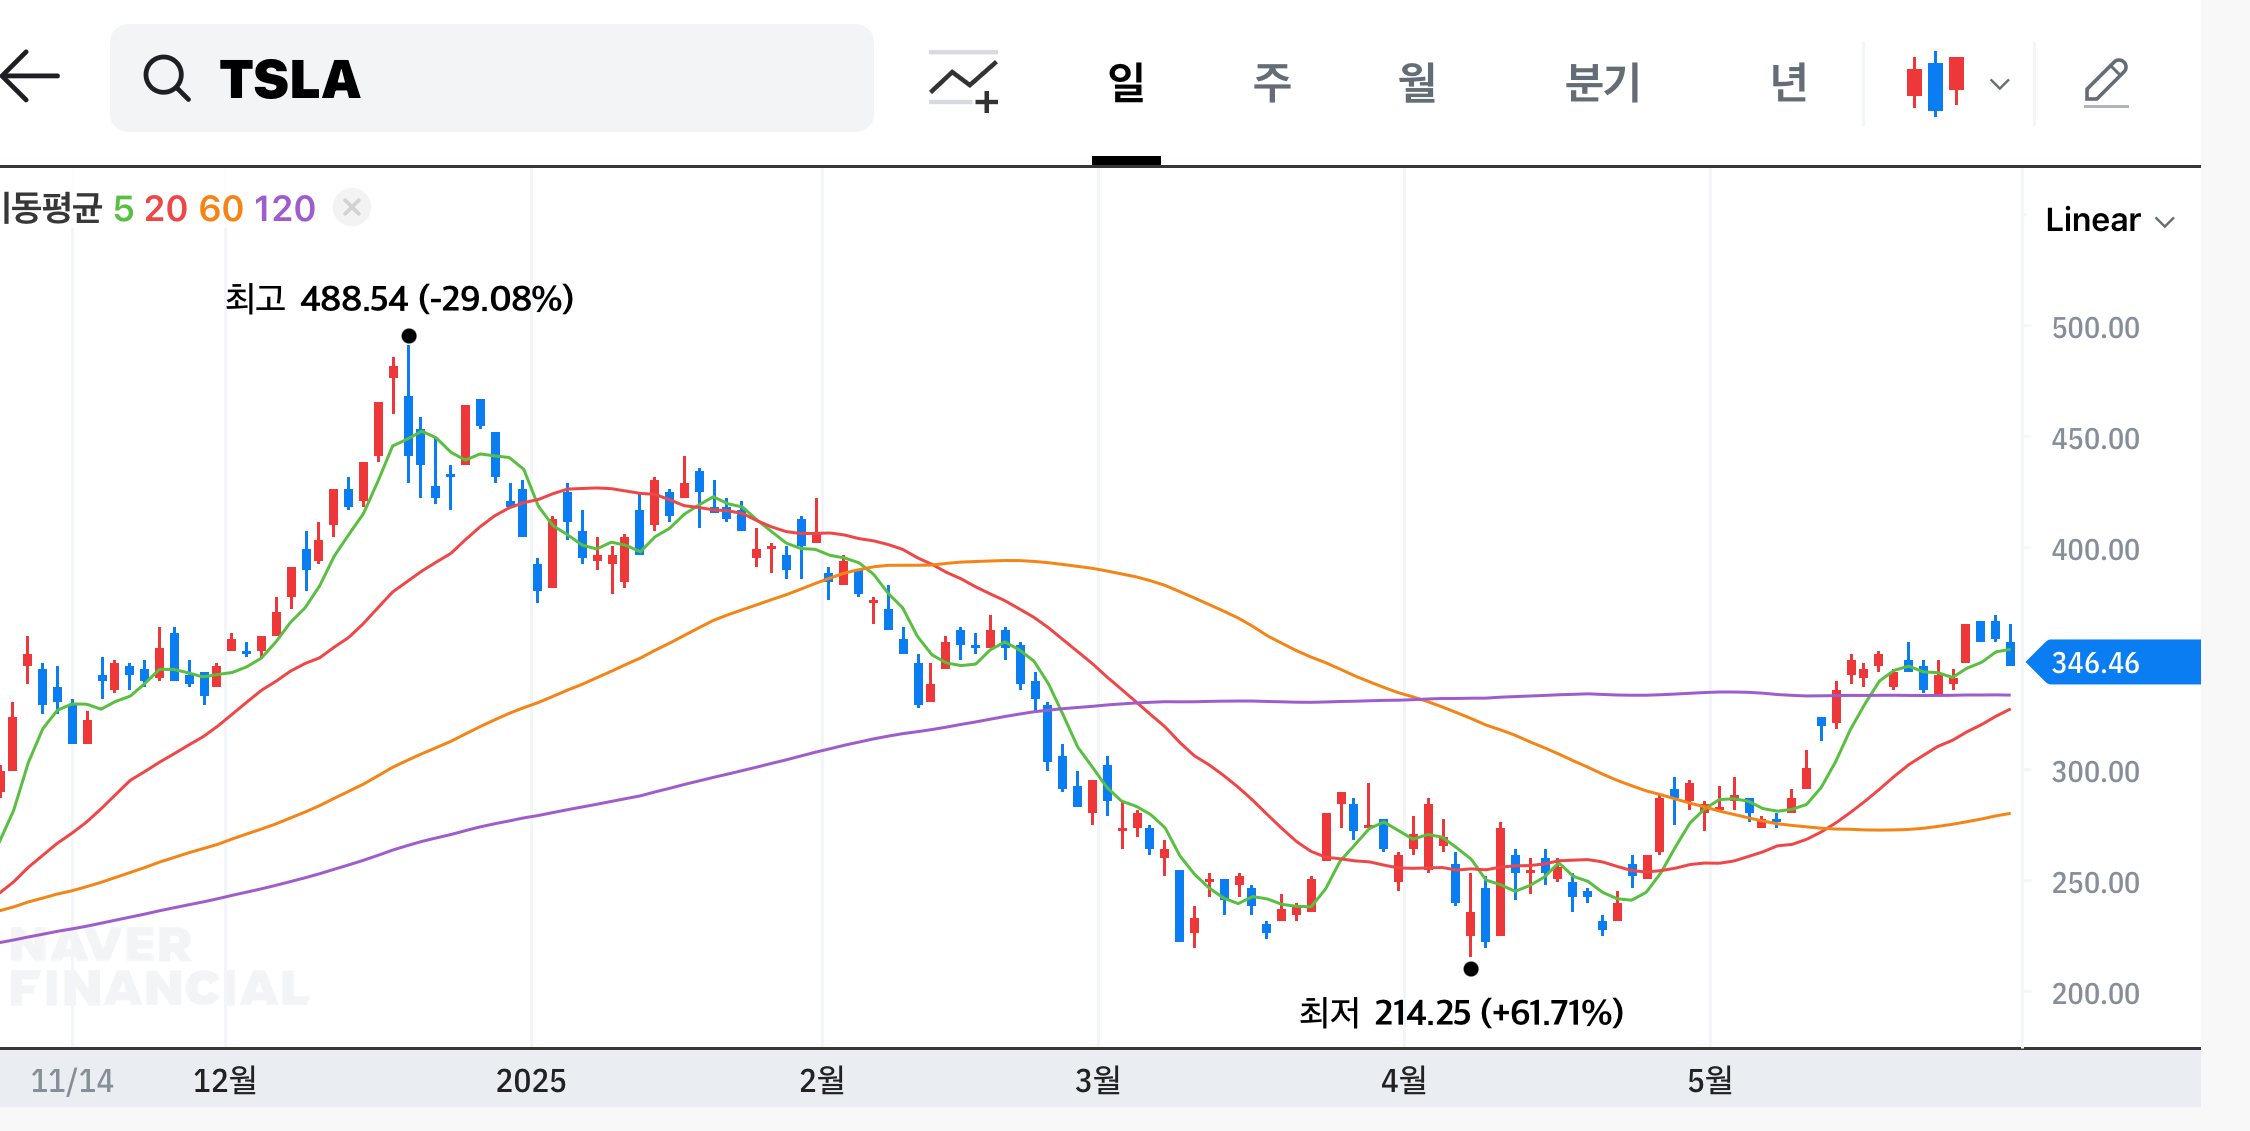Viewport: 2250px width, 1131px height.
Task: Click the 400.00 price axis label
Action: pos(2095,550)
